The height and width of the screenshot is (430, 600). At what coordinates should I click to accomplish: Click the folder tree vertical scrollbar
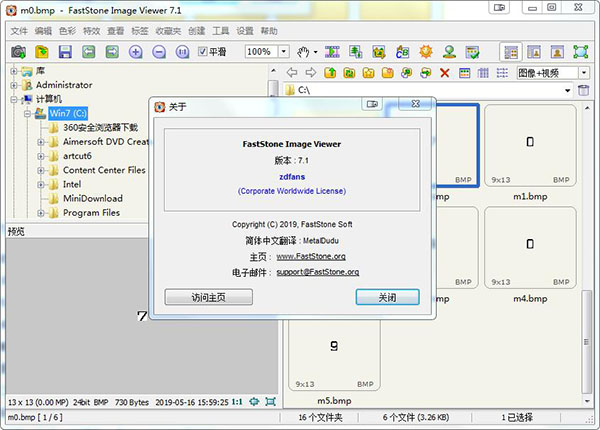pyautogui.click(x=273, y=88)
